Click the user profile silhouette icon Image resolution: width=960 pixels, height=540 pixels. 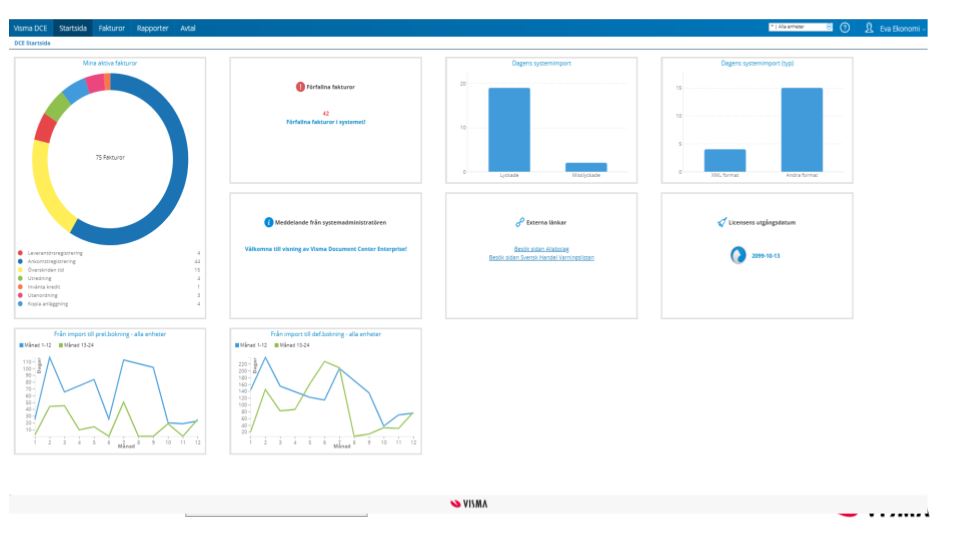[868, 28]
